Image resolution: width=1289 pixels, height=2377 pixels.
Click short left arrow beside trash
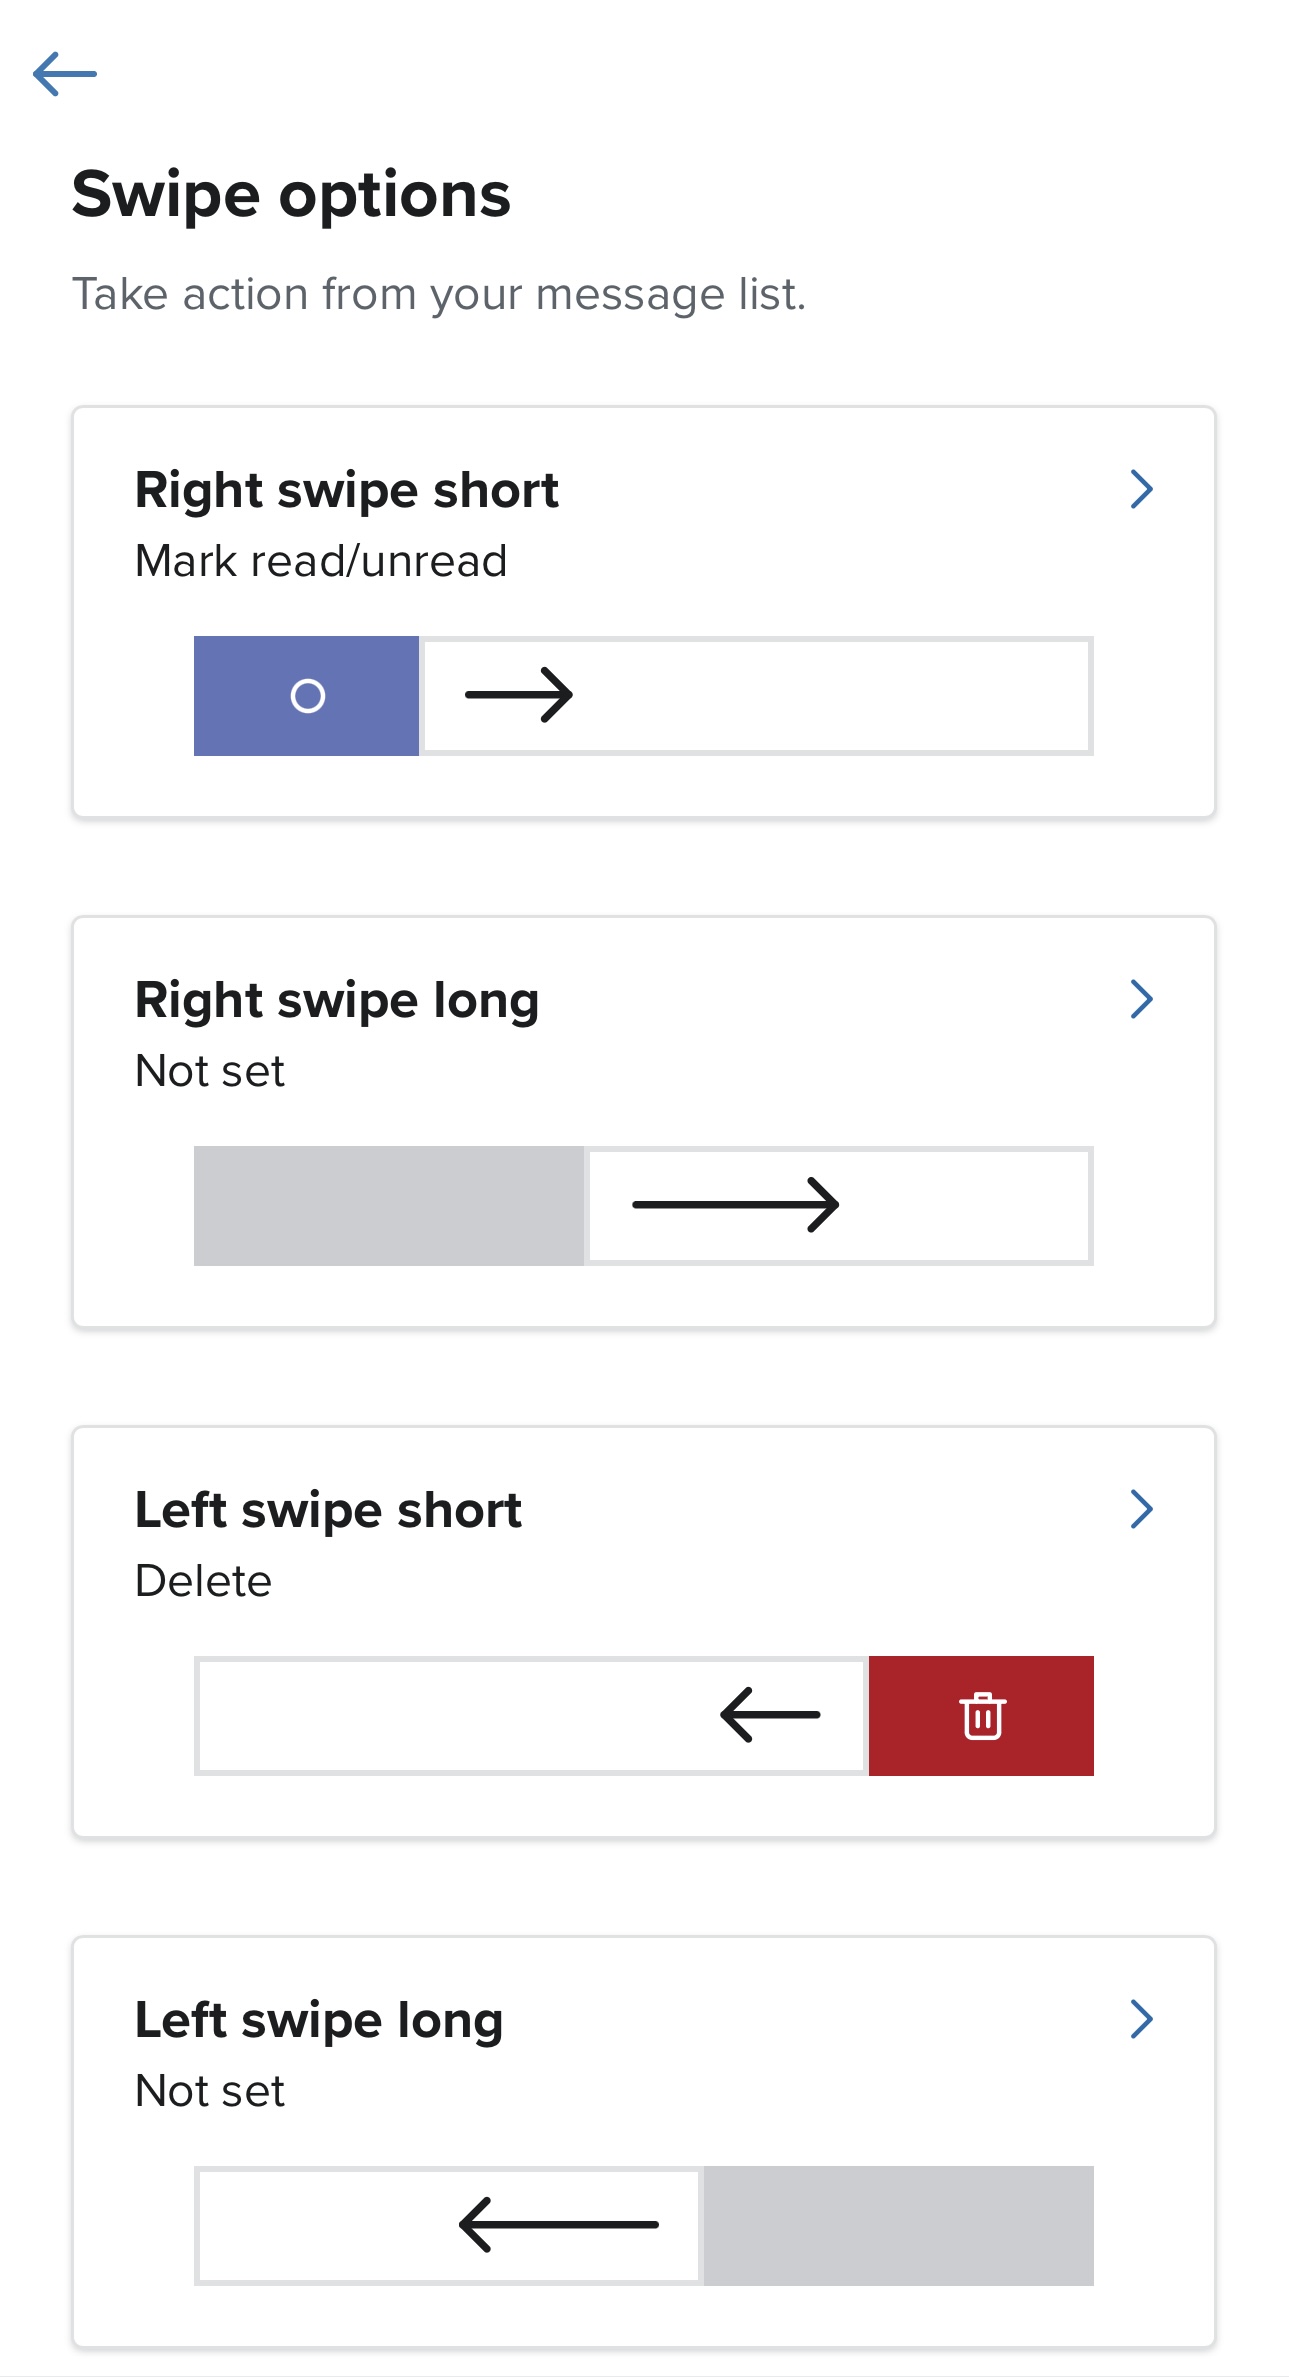click(770, 1715)
